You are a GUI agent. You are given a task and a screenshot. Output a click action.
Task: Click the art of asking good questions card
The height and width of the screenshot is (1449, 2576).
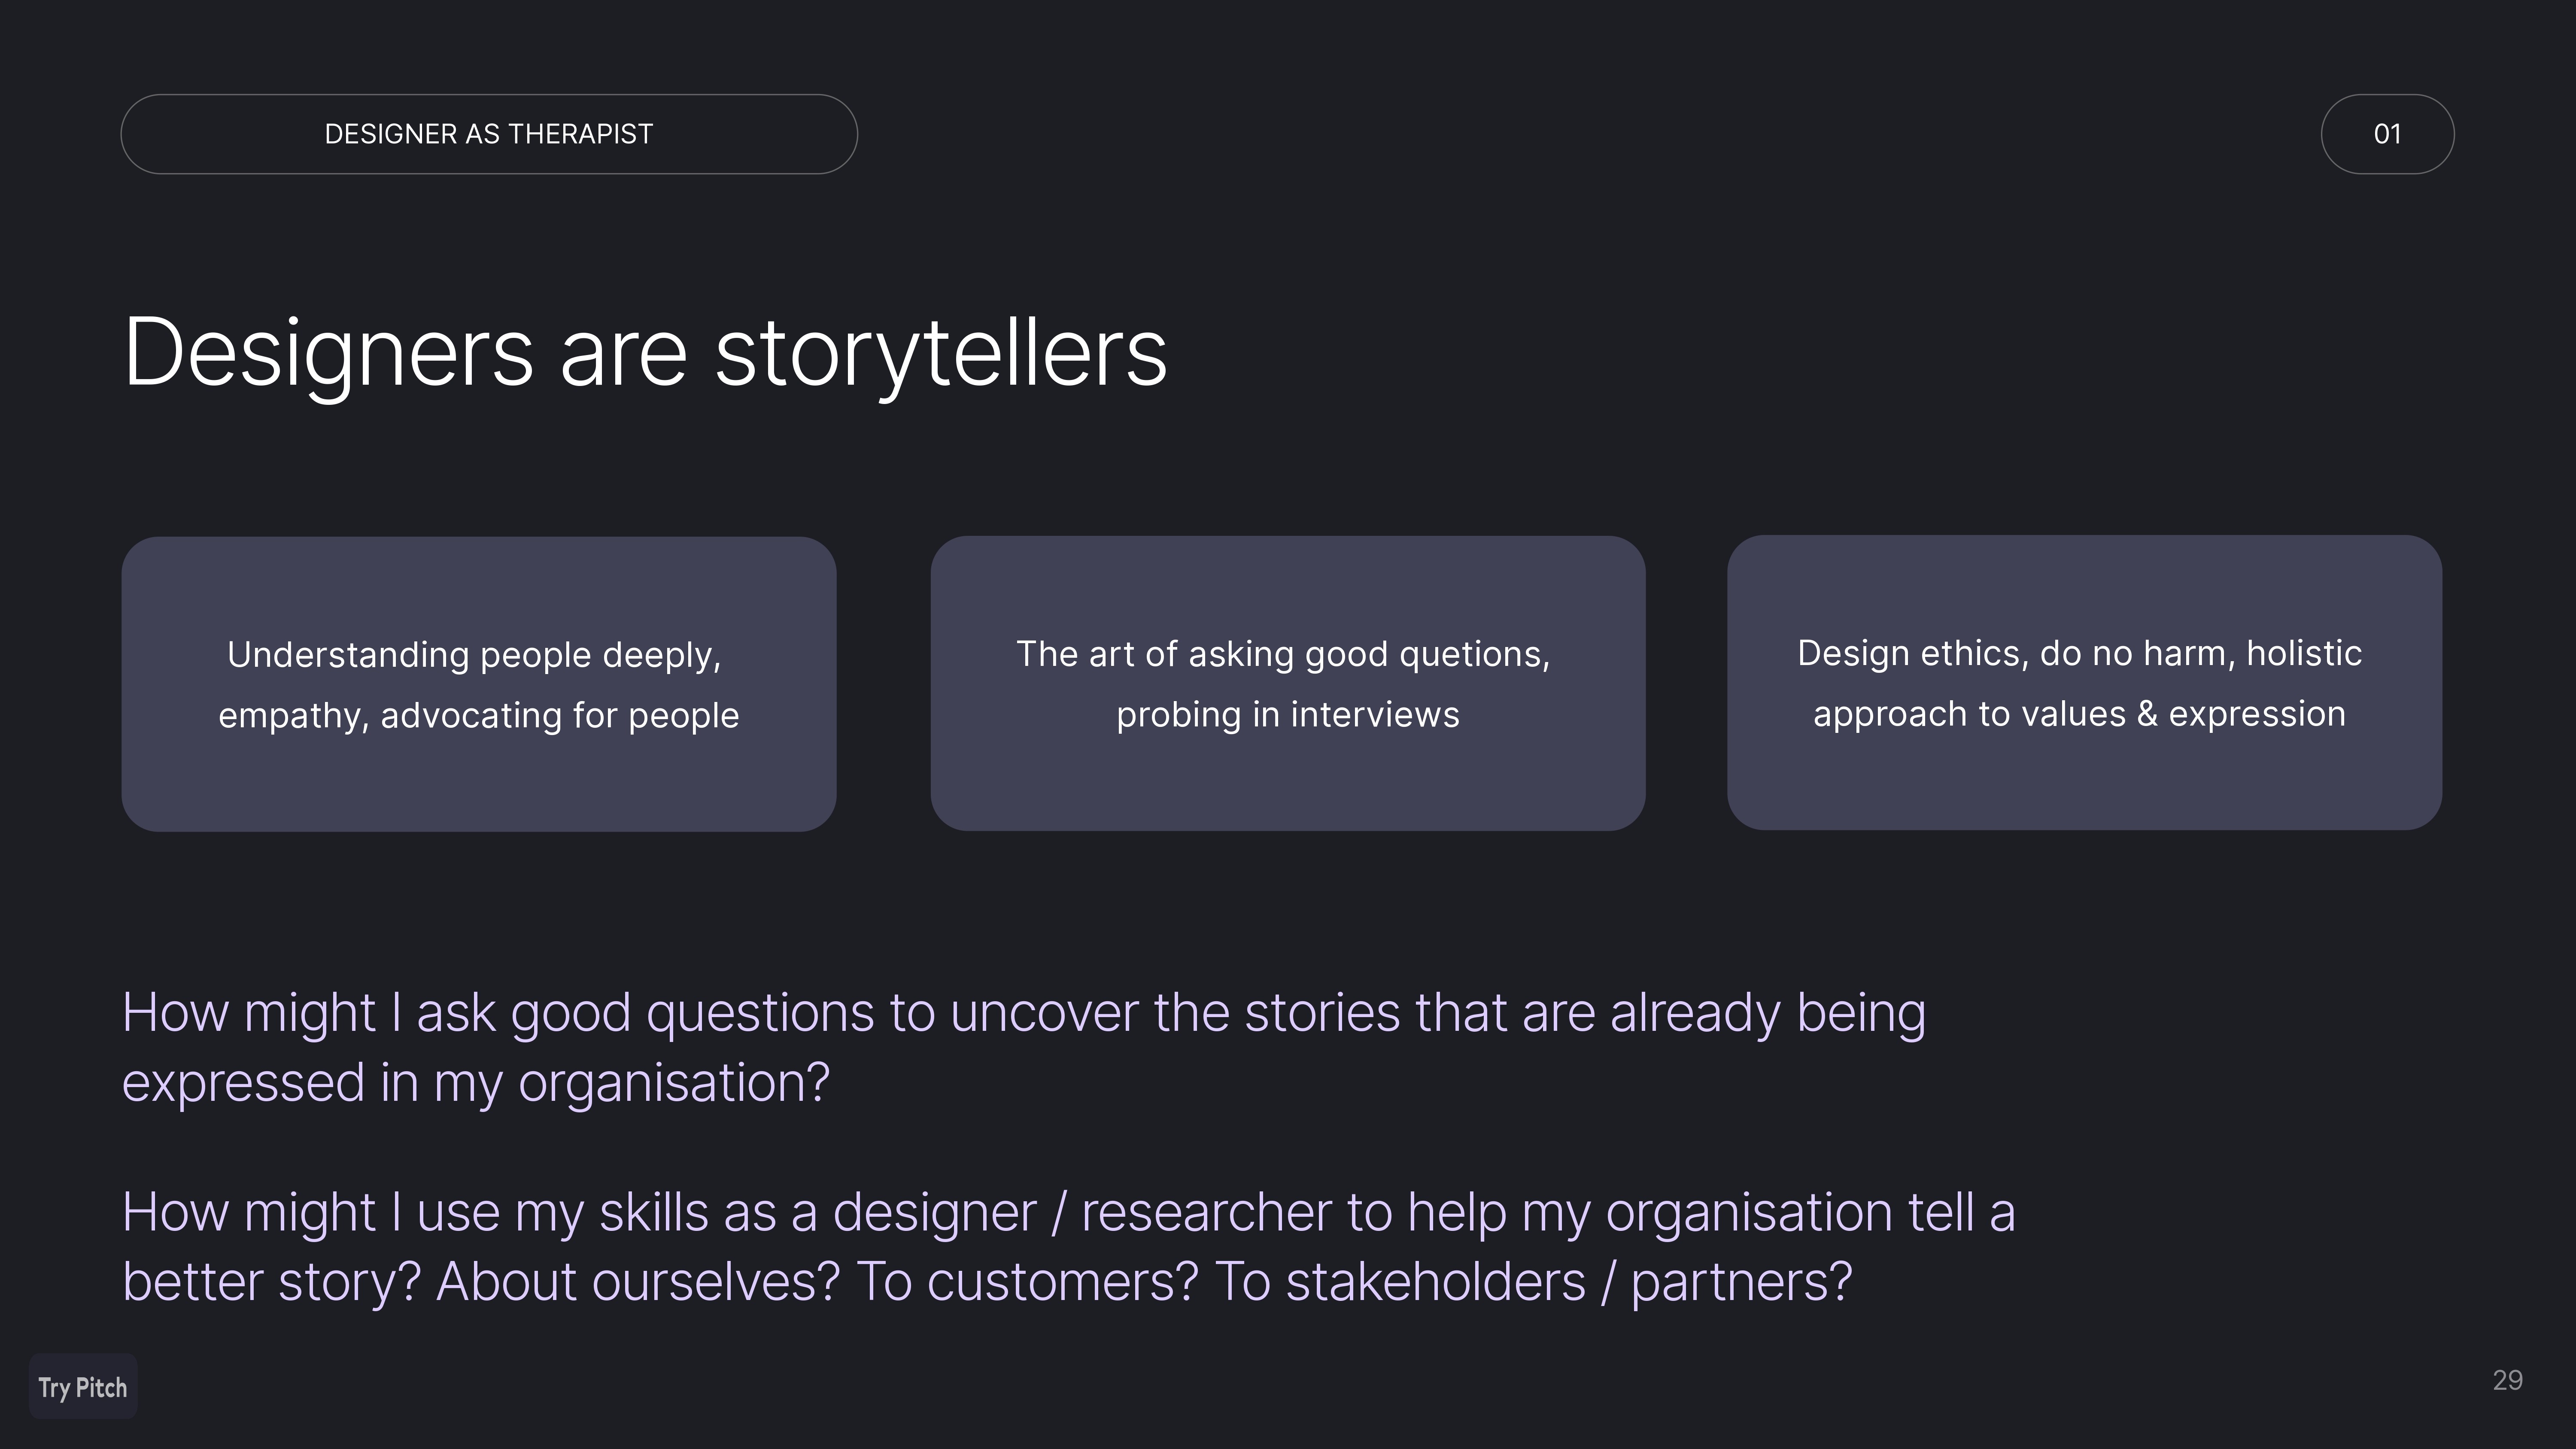[x=1288, y=683]
